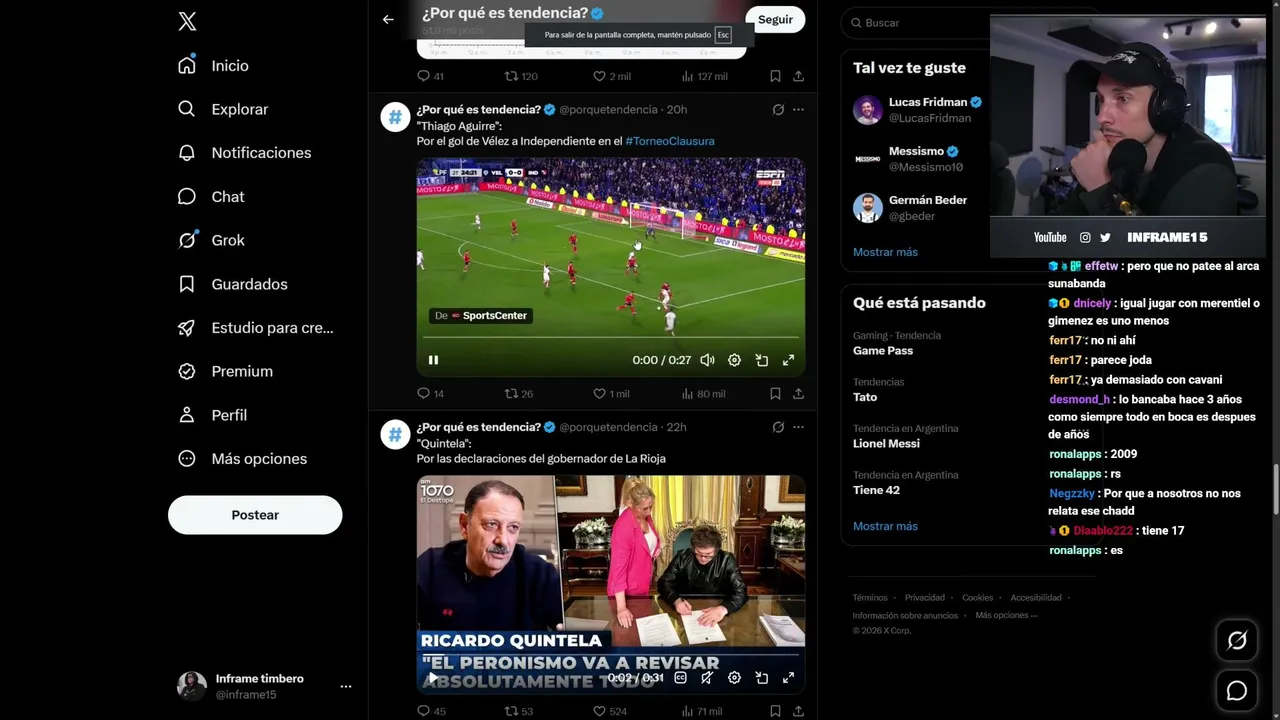This screenshot has width=1280, height=720.
Task: Open picture-in-picture on the Vélez goal video
Action: tap(761, 360)
